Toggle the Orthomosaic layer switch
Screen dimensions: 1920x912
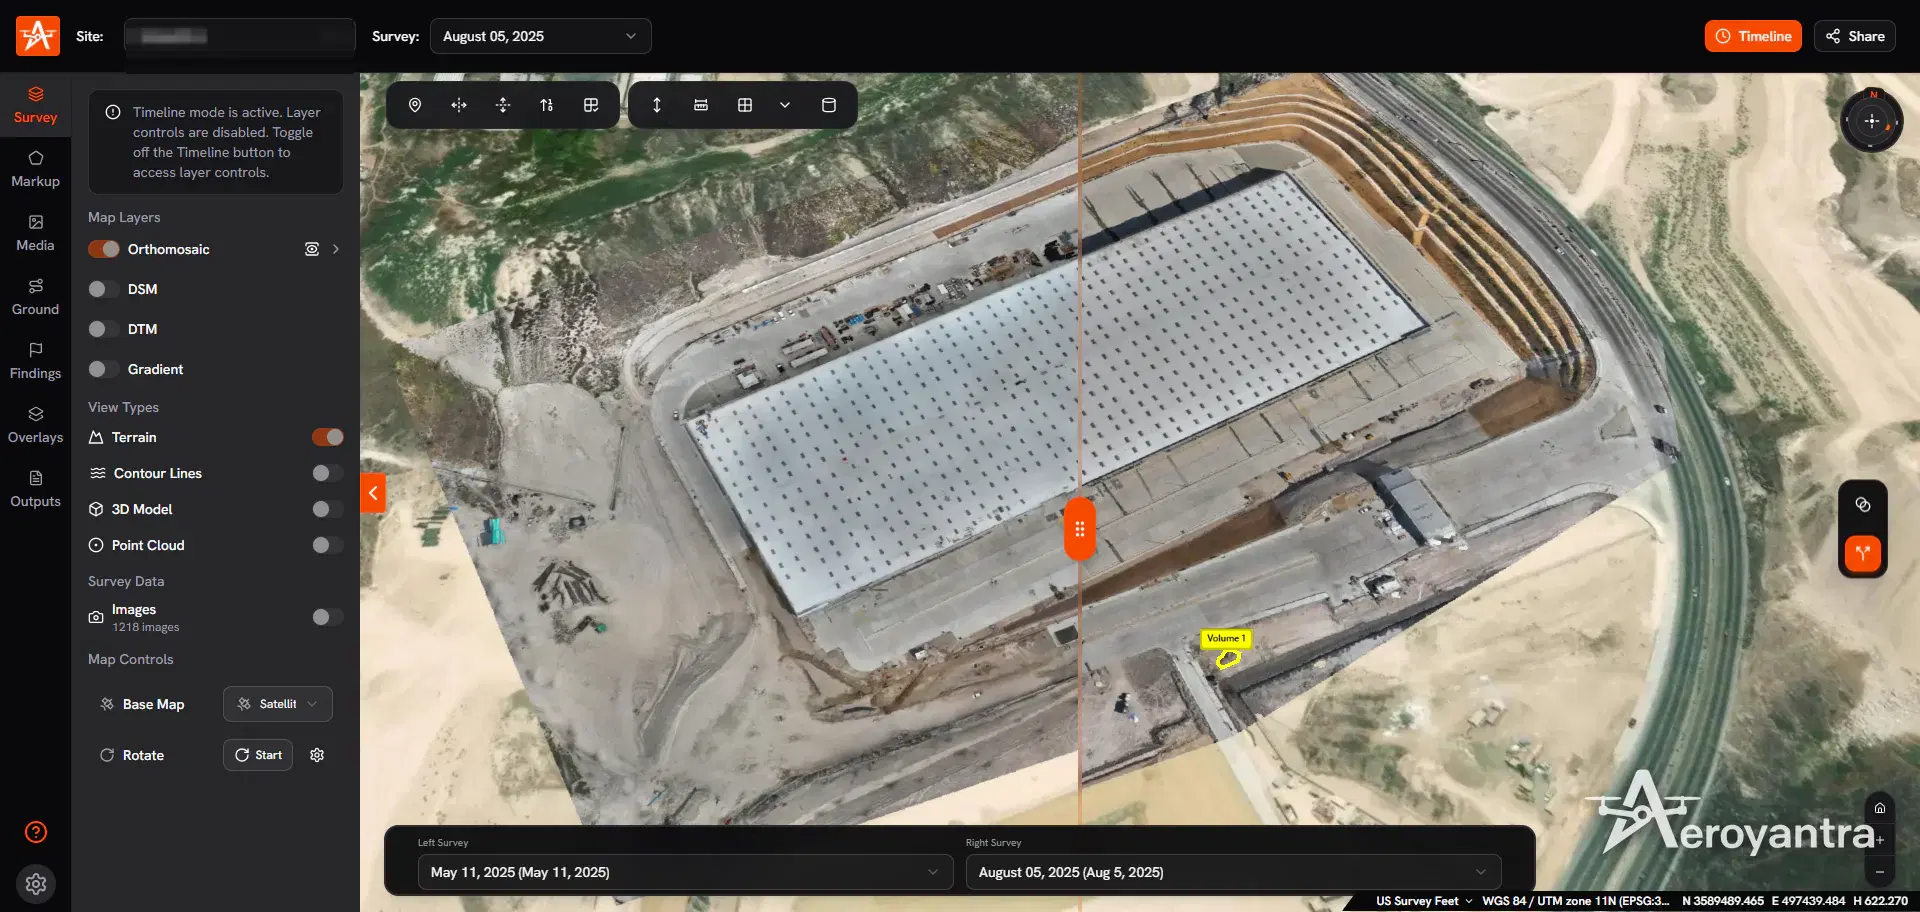pyautogui.click(x=104, y=249)
